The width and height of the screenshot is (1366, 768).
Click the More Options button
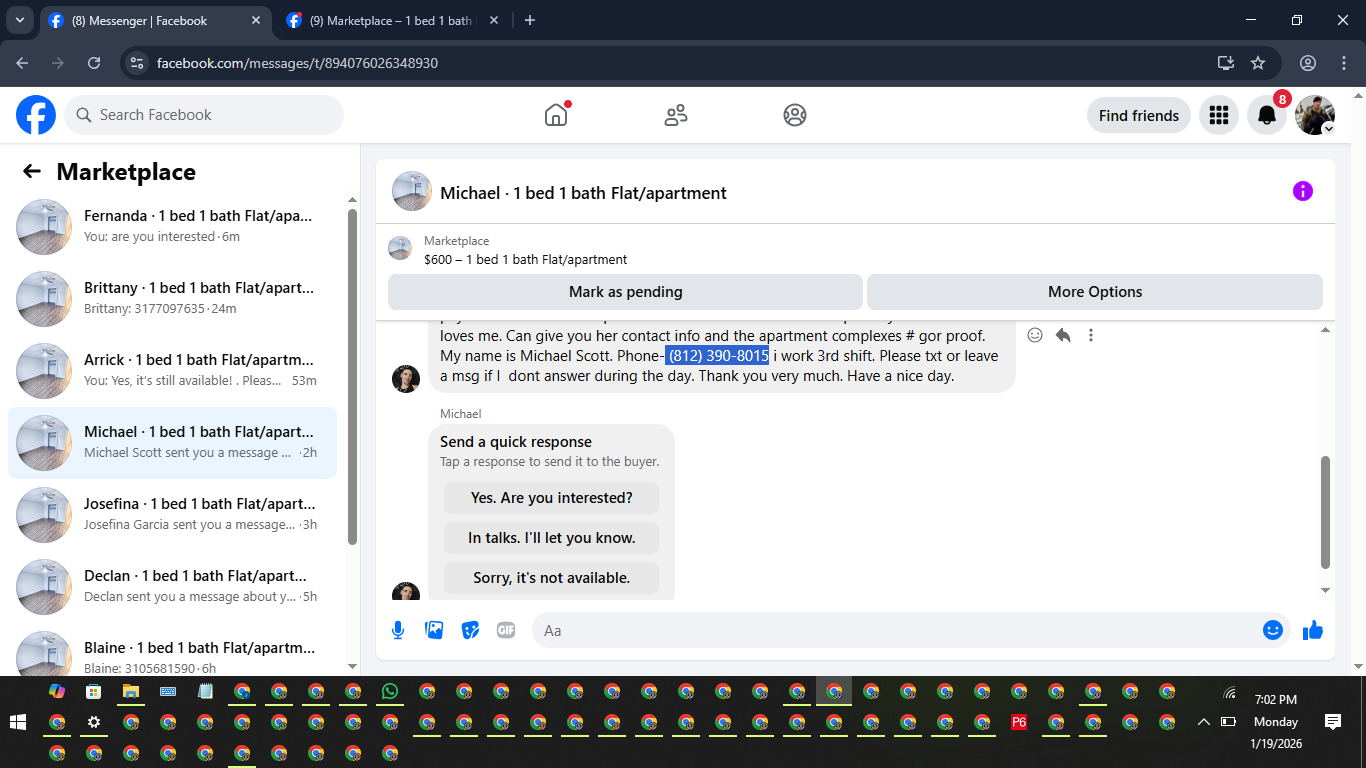click(1095, 292)
